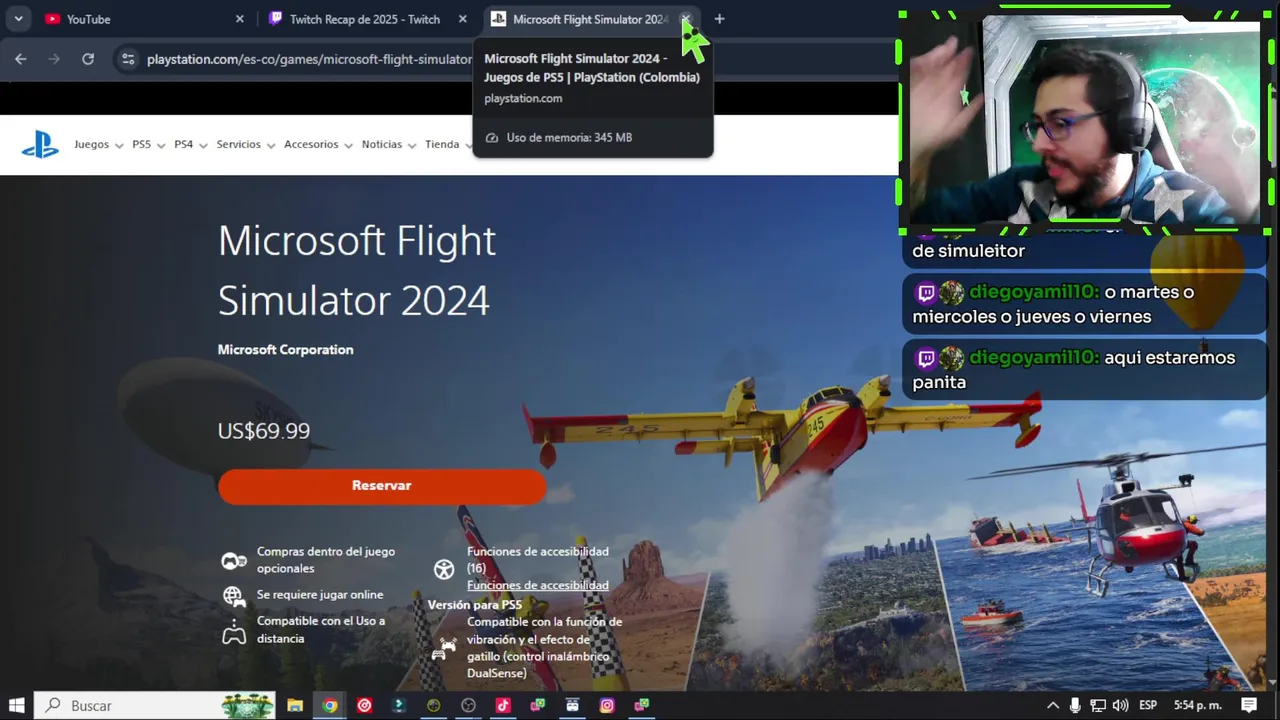Go forward in browser history
Image resolution: width=1280 pixels, height=720 pixels.
click(x=54, y=59)
